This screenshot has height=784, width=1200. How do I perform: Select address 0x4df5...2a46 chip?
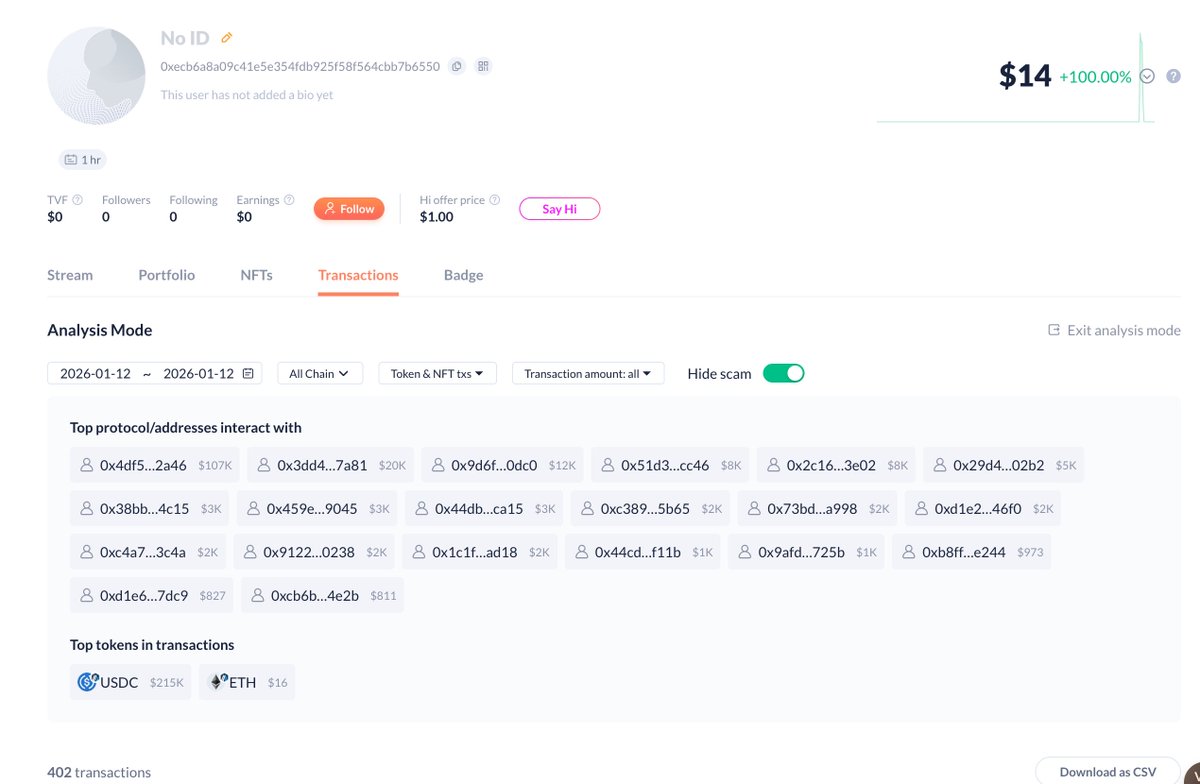pyautogui.click(x=155, y=465)
